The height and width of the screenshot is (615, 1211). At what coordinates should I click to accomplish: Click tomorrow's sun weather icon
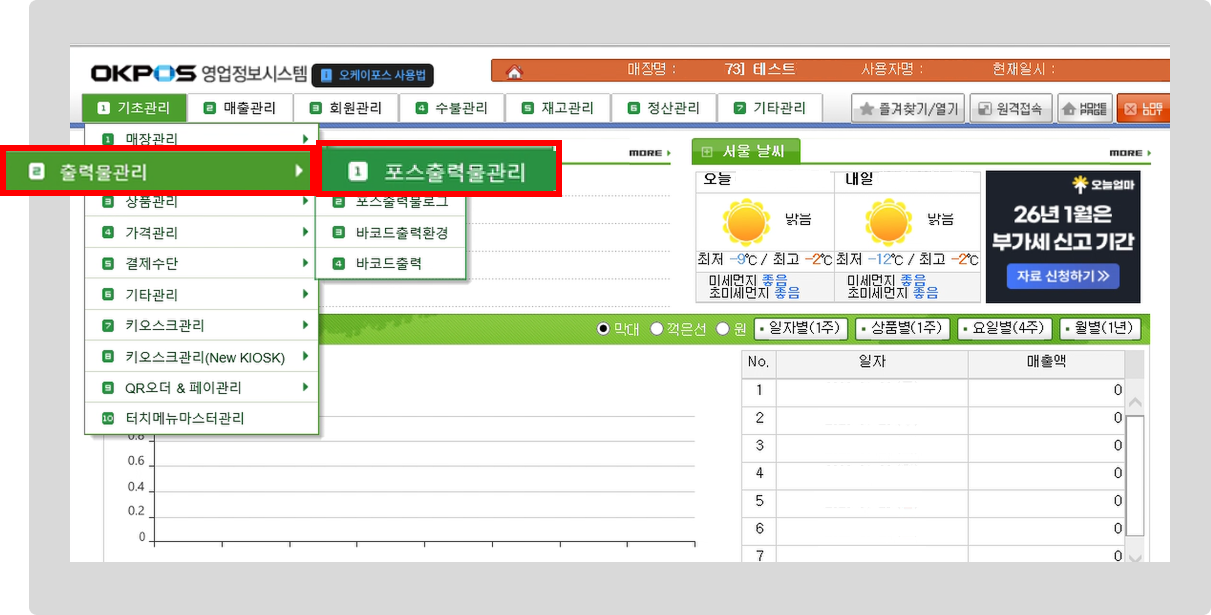point(889,223)
